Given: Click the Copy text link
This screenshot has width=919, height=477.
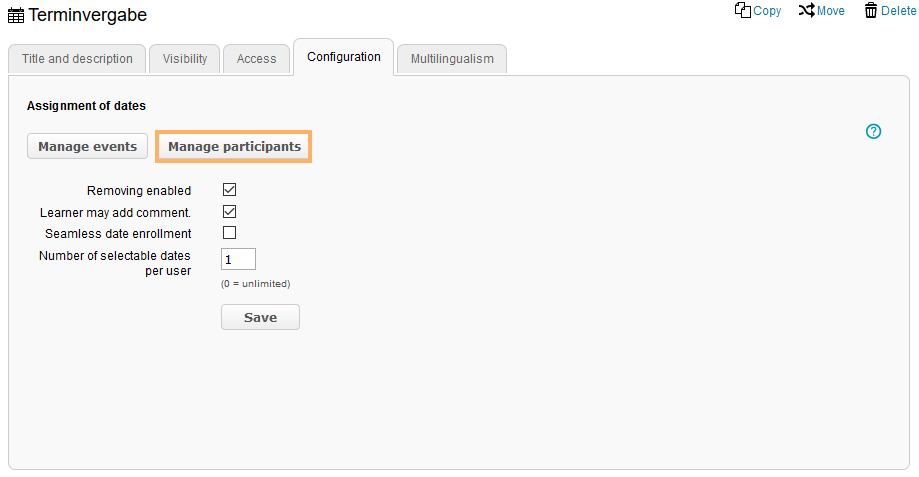Looking at the screenshot, I should click(767, 11).
